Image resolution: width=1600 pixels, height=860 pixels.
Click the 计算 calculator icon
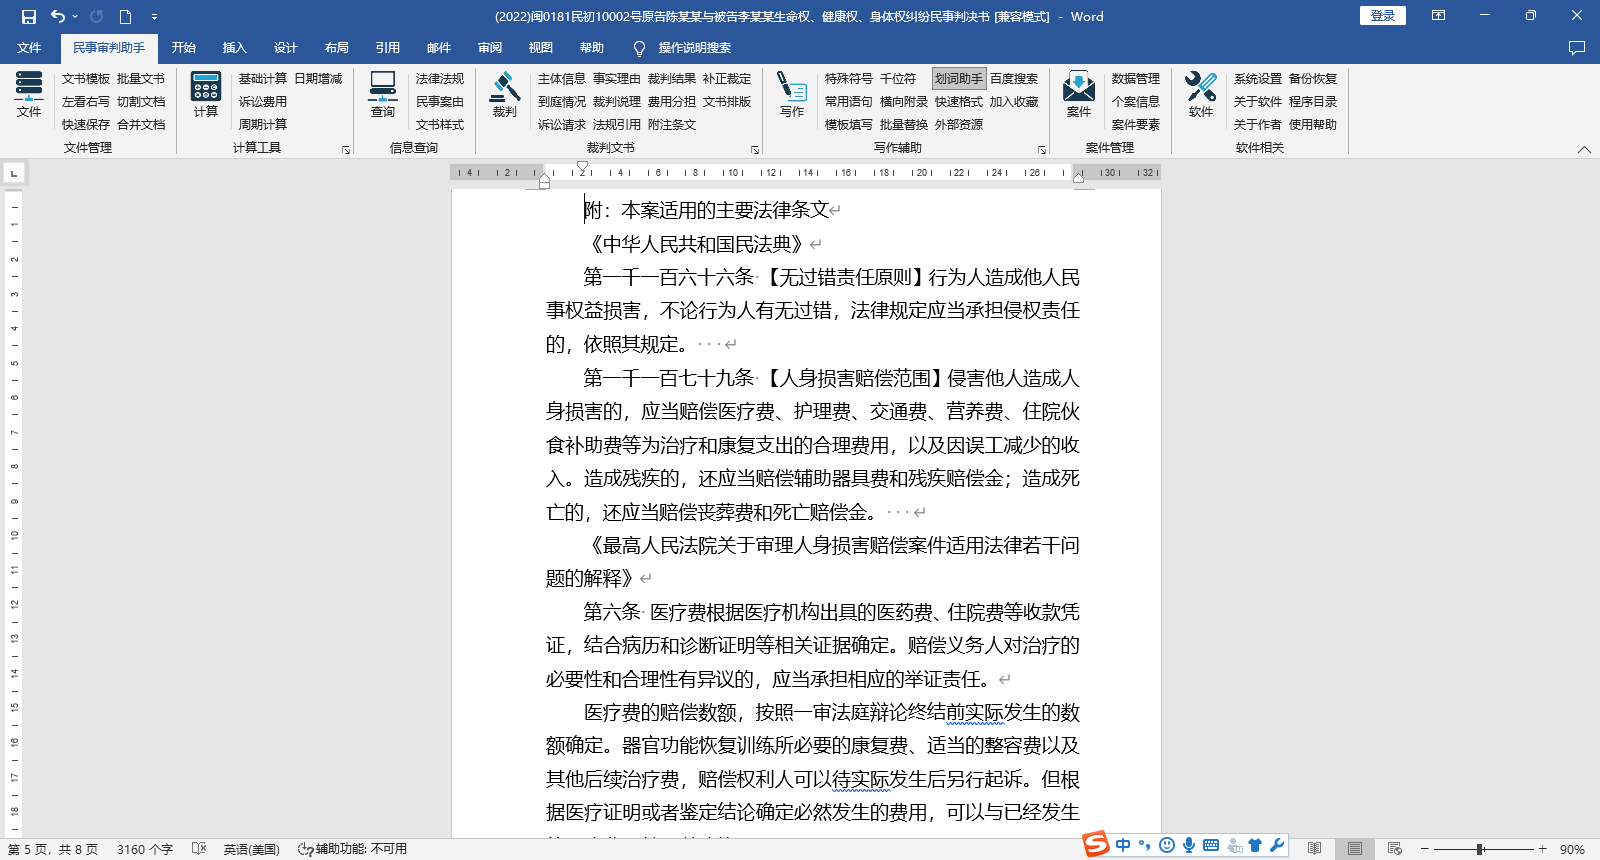[206, 95]
